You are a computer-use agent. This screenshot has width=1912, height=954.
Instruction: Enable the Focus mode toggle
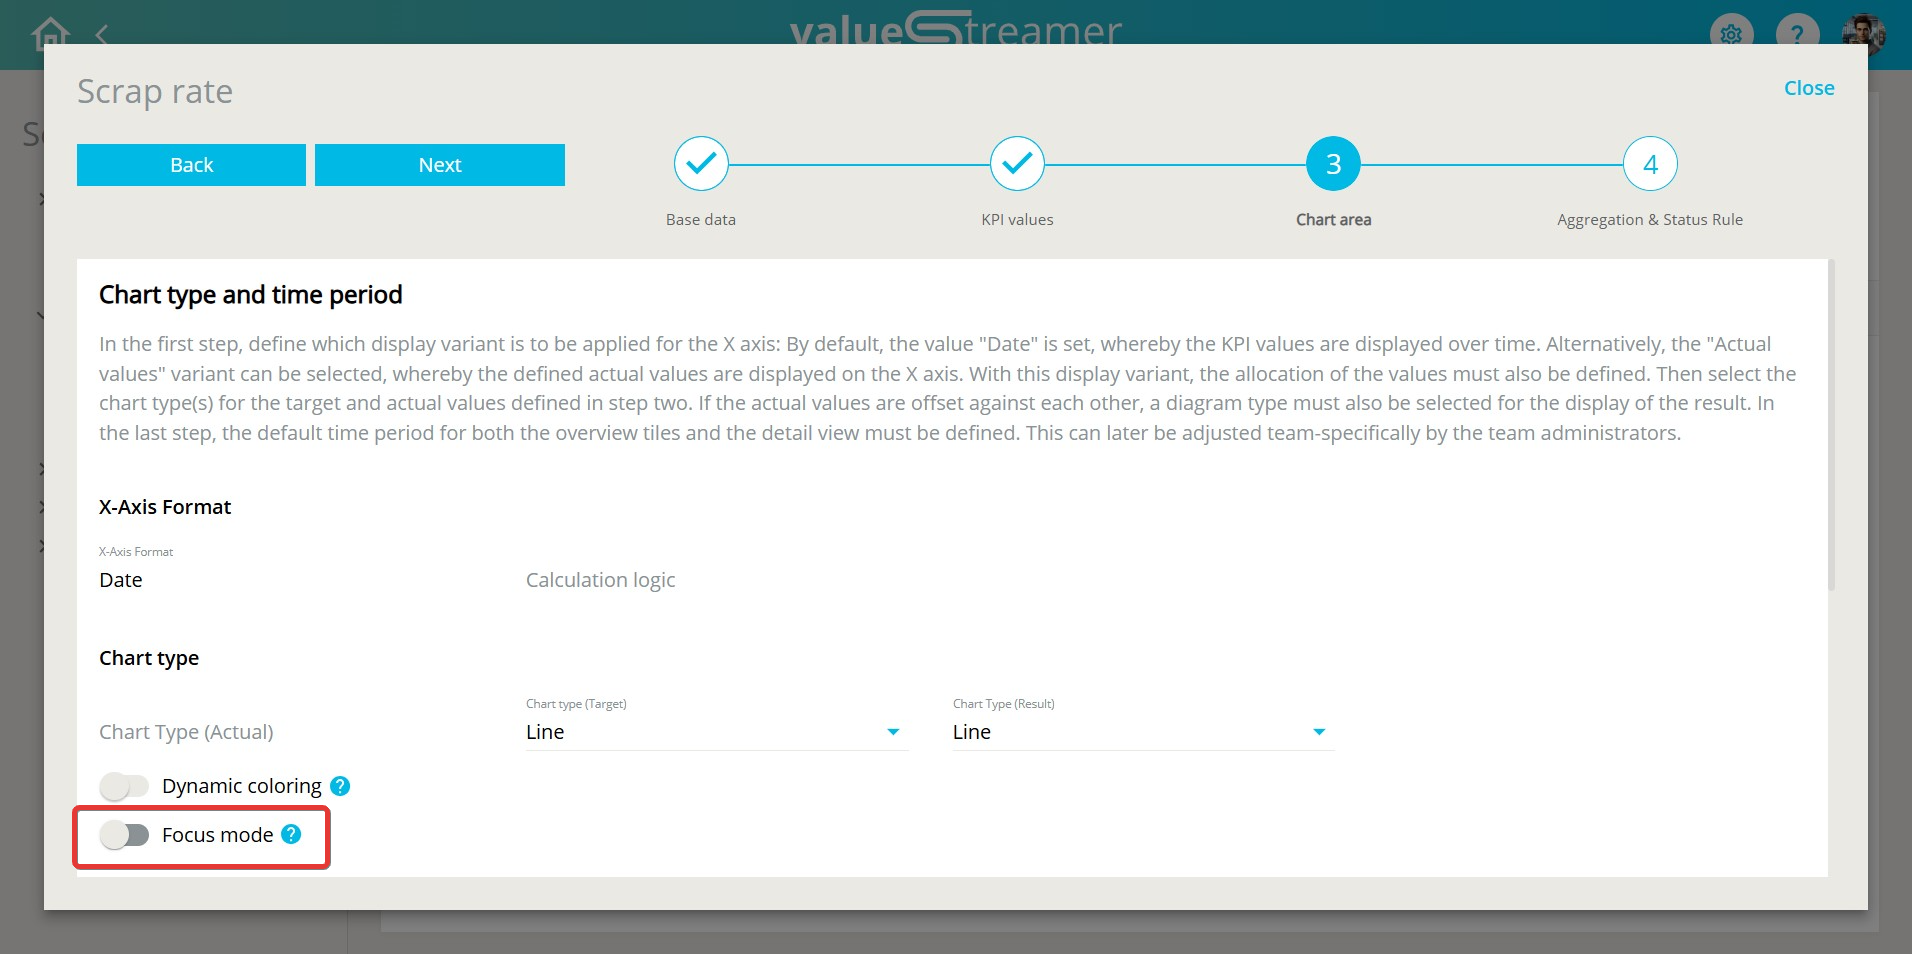(x=125, y=835)
